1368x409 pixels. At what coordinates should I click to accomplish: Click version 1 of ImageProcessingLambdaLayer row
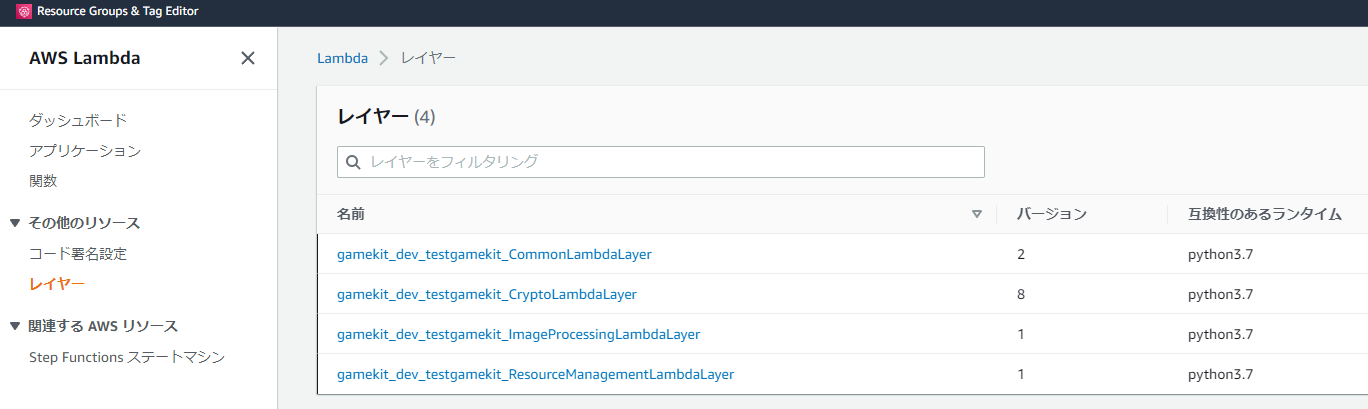point(1021,334)
